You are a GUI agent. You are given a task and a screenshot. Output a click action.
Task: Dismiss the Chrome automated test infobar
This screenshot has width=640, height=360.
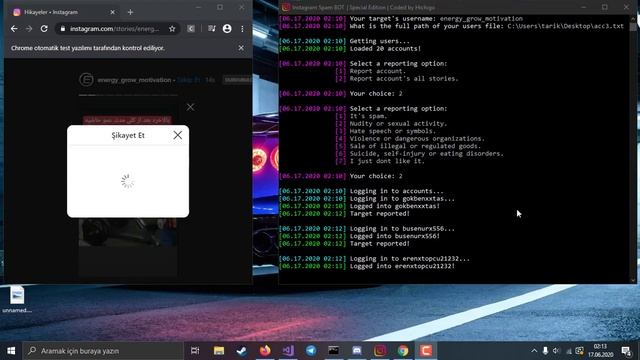[241, 48]
